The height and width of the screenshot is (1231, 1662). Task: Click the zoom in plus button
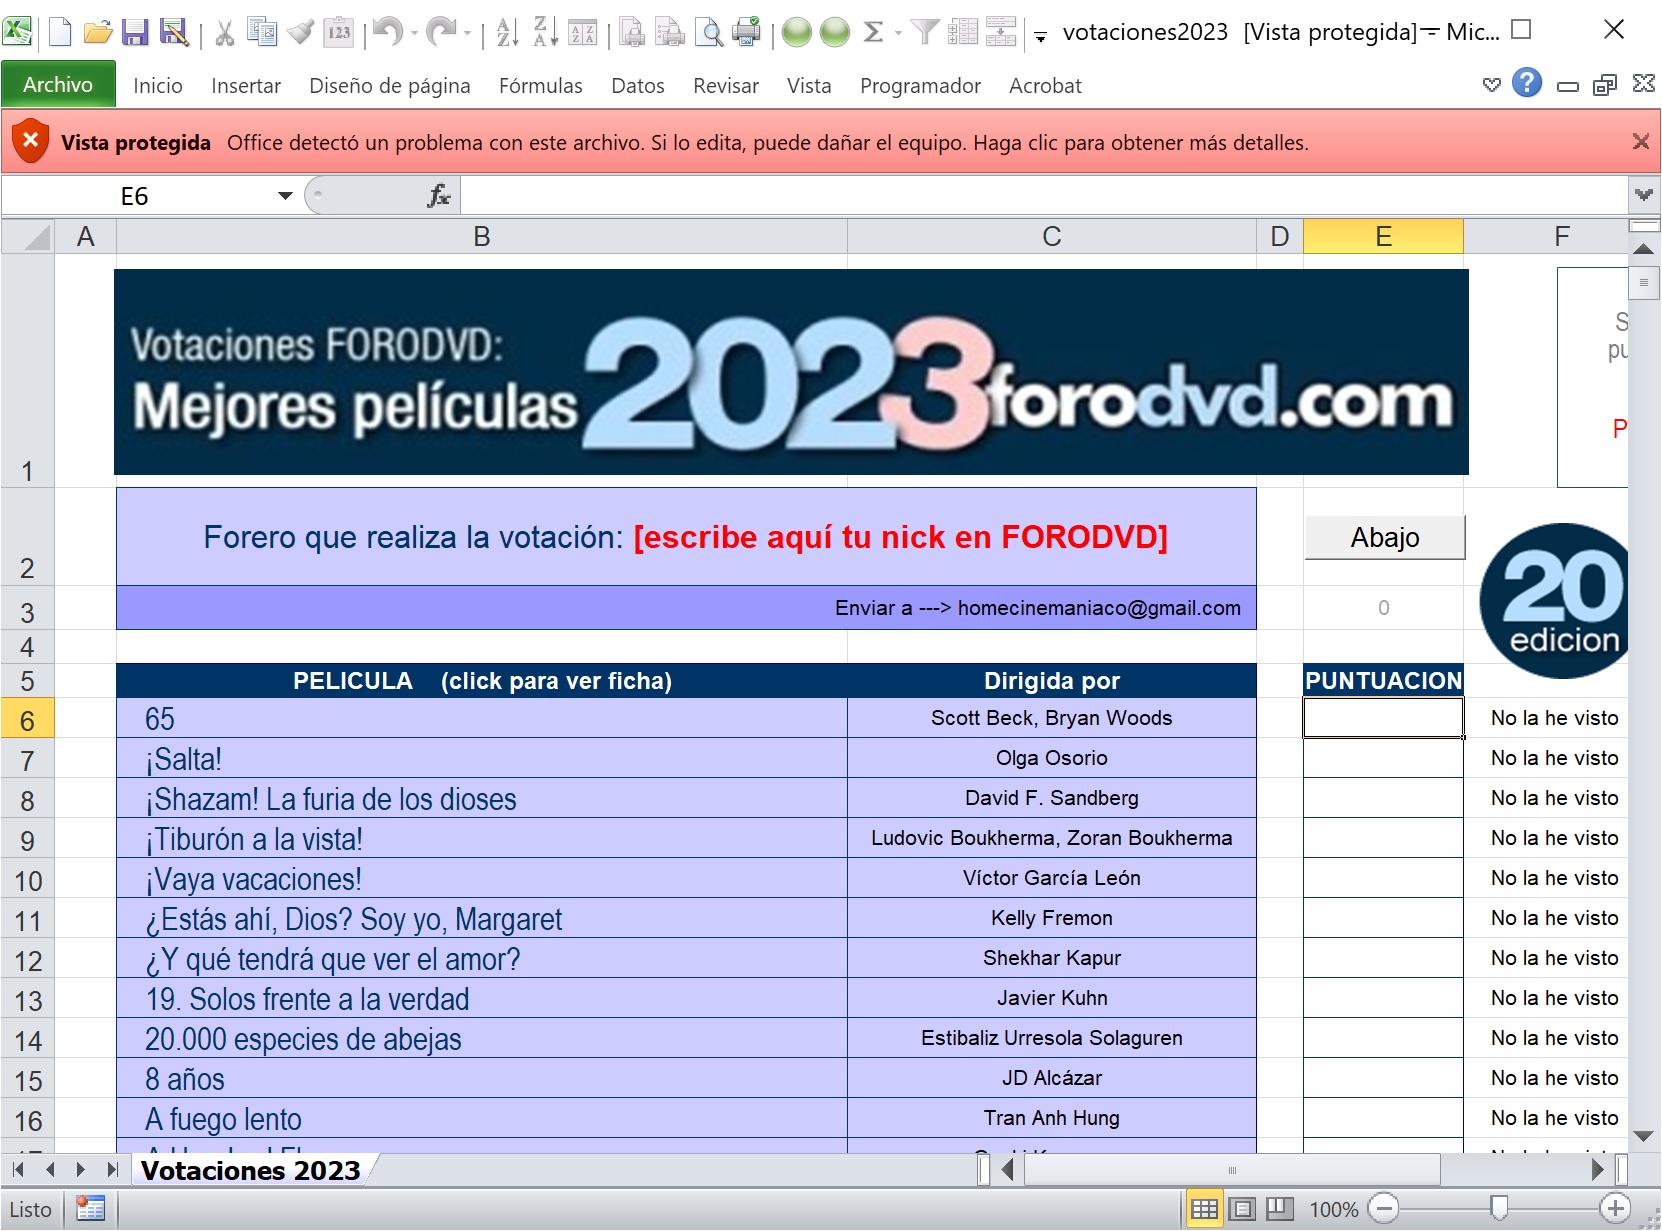coord(1615,1209)
